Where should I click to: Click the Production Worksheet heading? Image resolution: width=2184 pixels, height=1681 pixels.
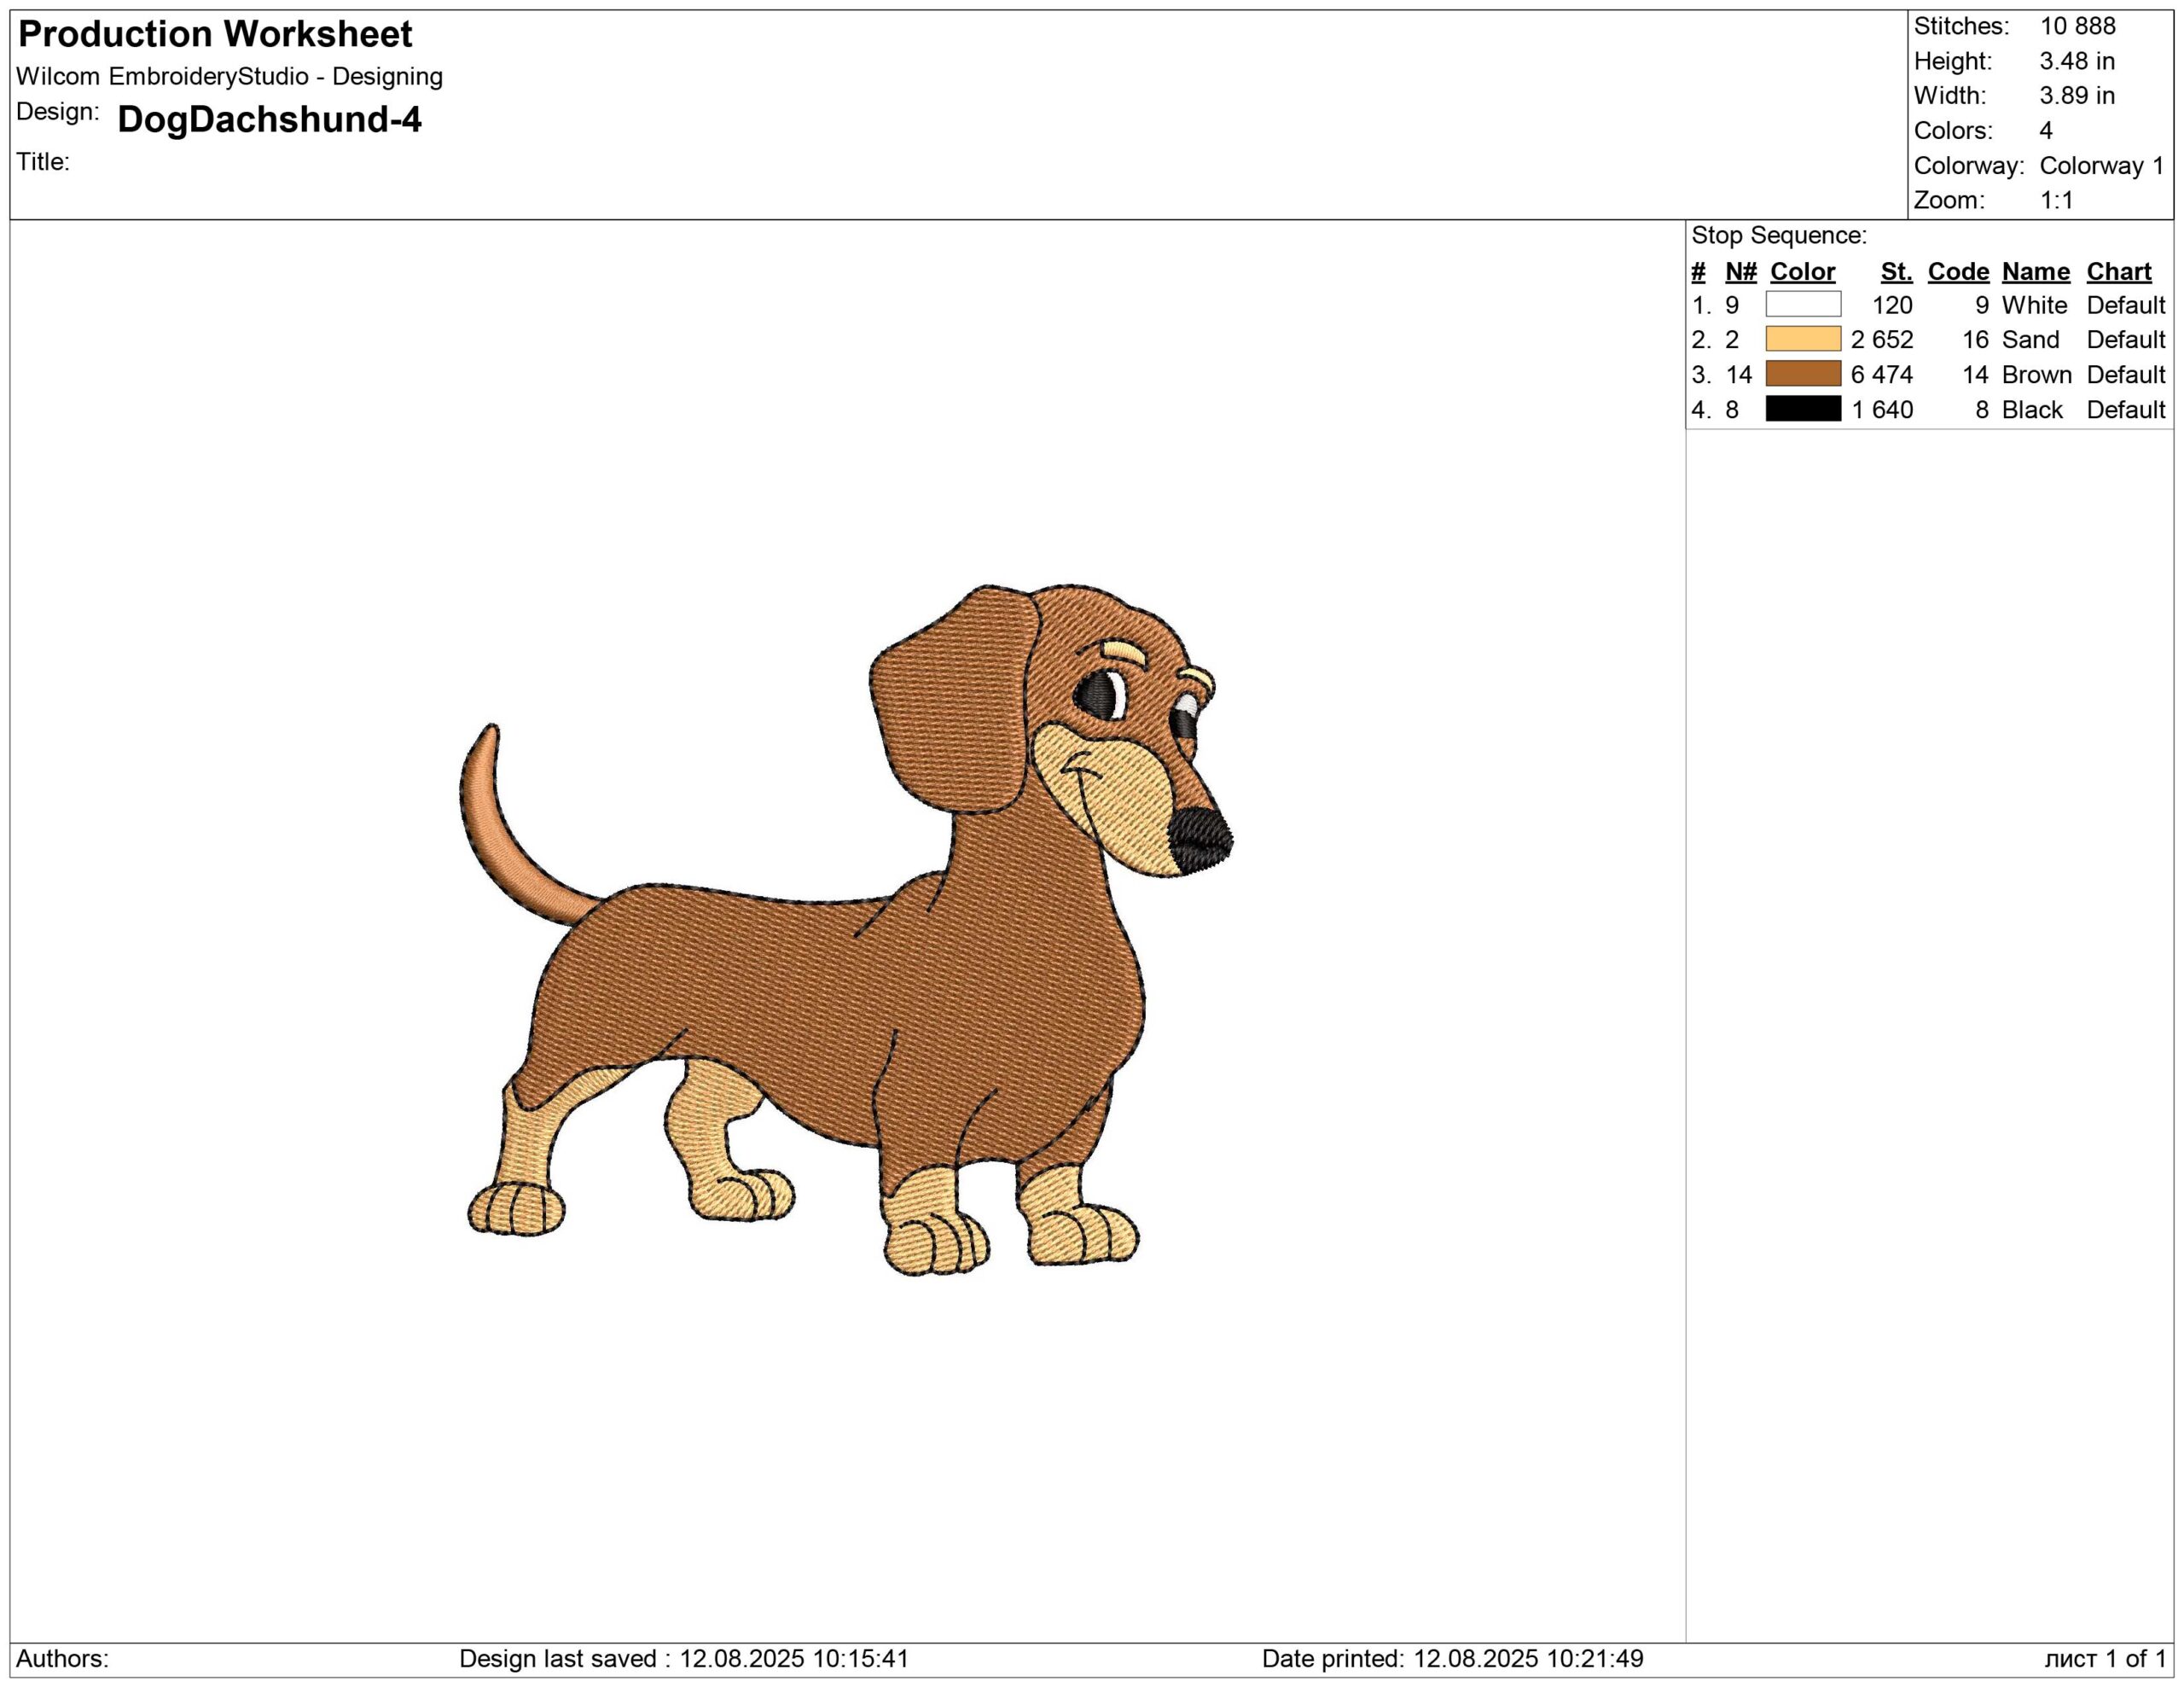coord(215,35)
